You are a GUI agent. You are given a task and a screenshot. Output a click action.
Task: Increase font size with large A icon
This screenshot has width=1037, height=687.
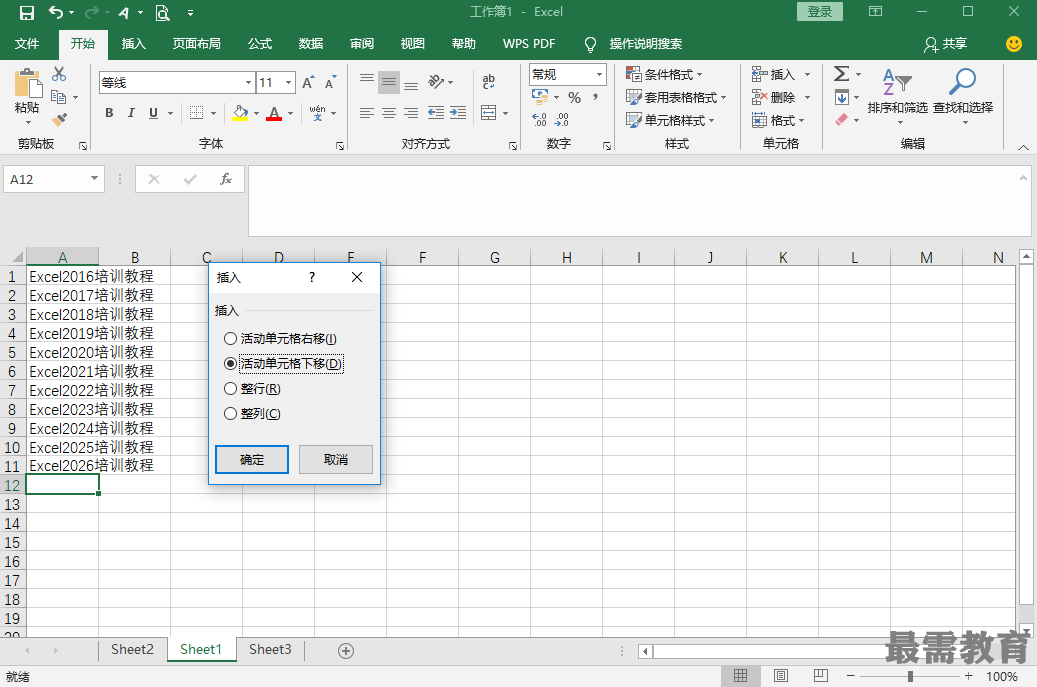tap(308, 83)
